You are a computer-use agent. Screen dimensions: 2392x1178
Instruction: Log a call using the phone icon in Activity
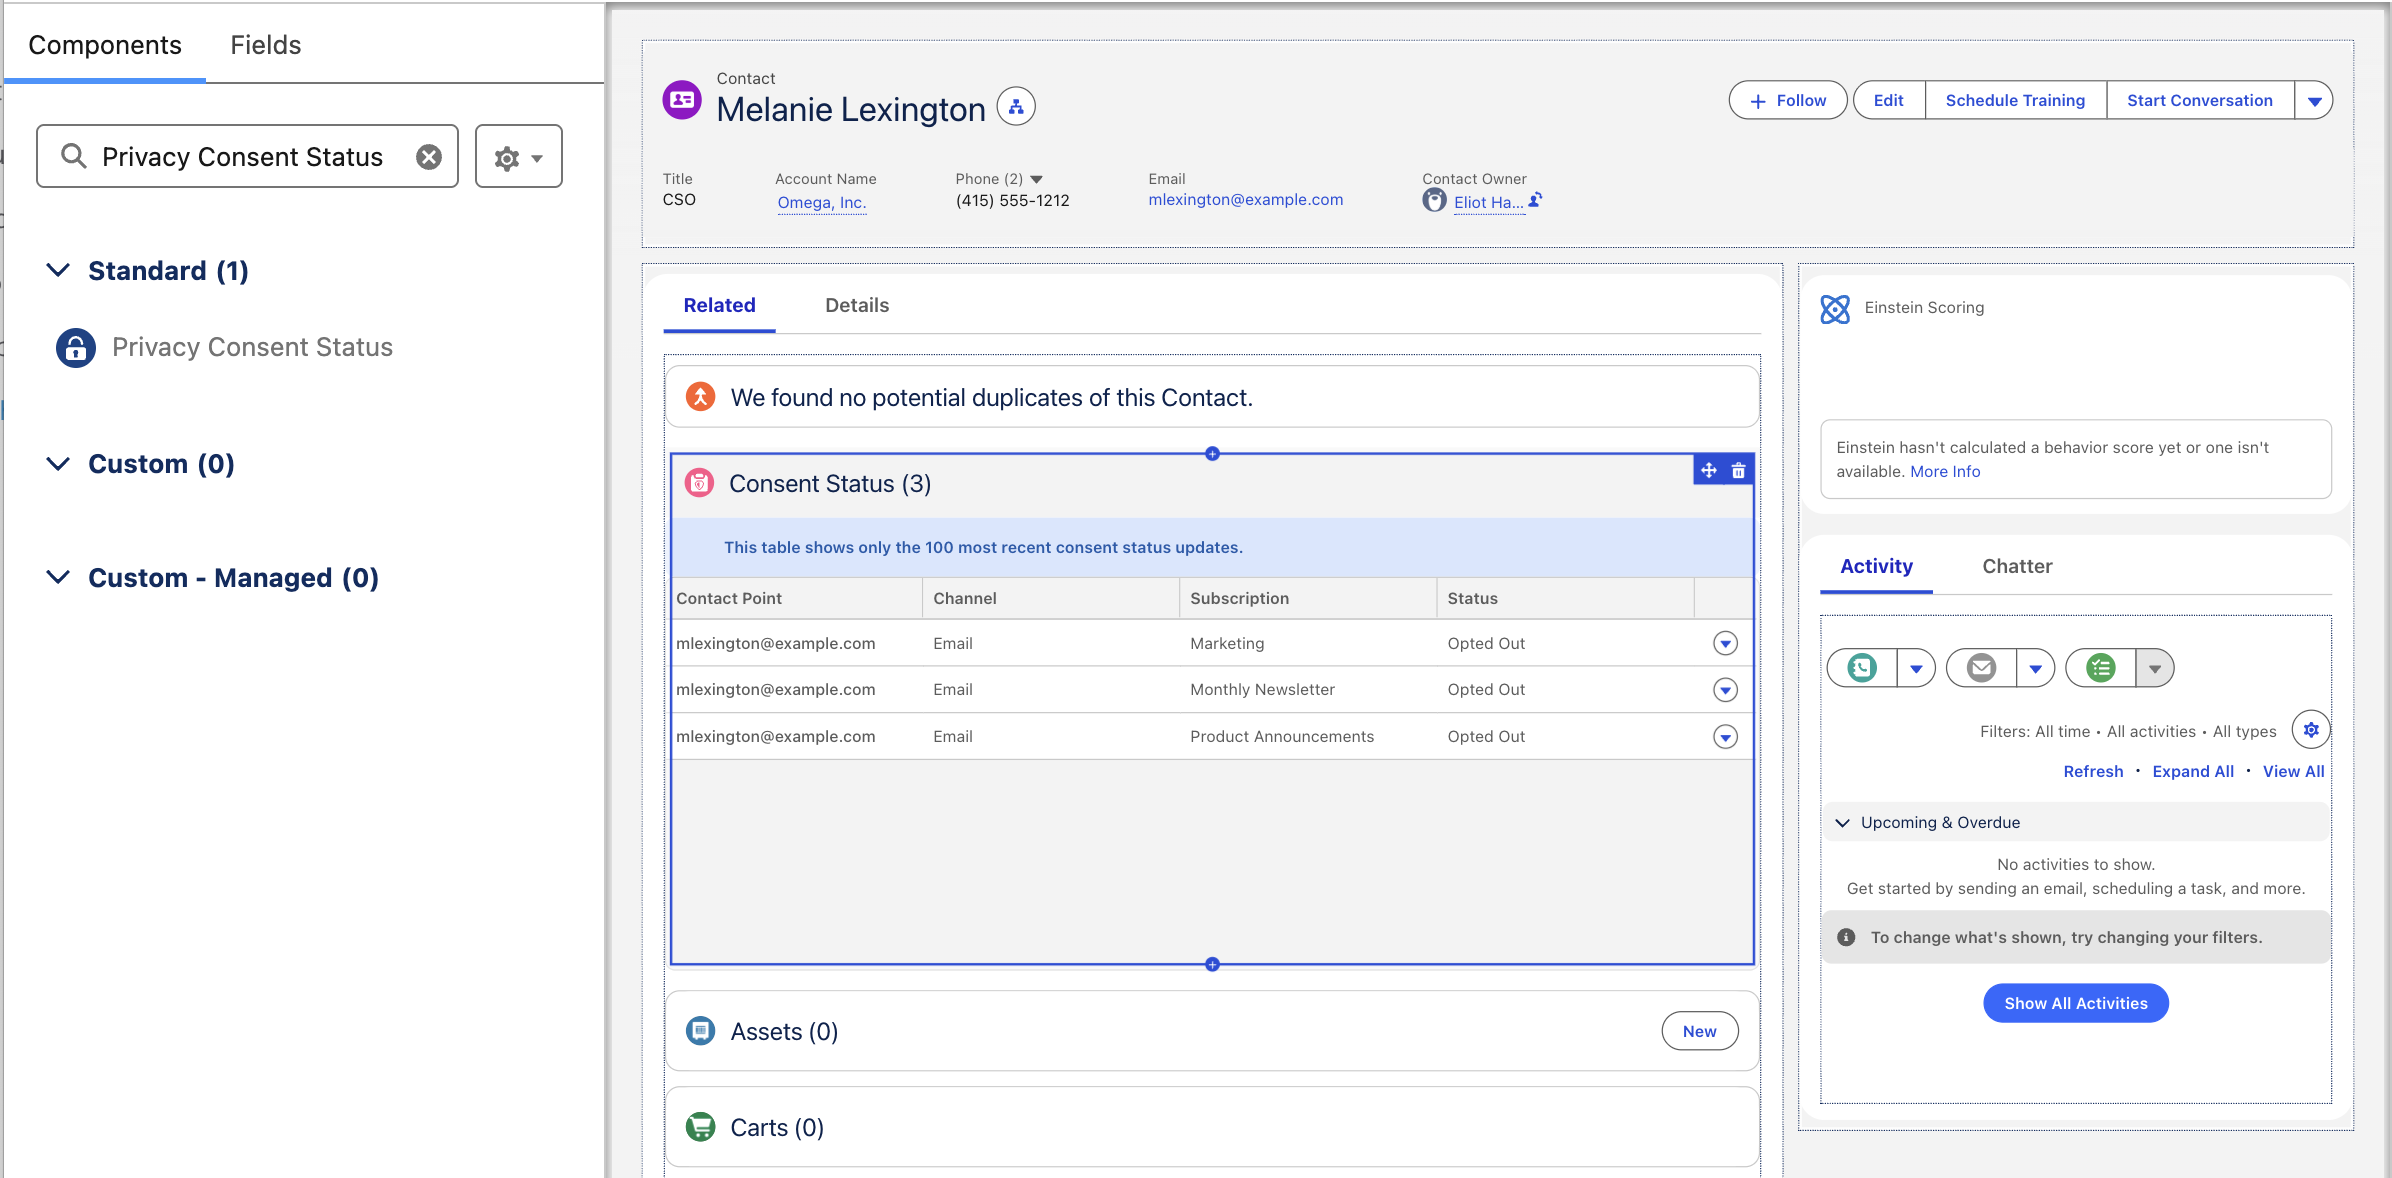tap(1860, 667)
